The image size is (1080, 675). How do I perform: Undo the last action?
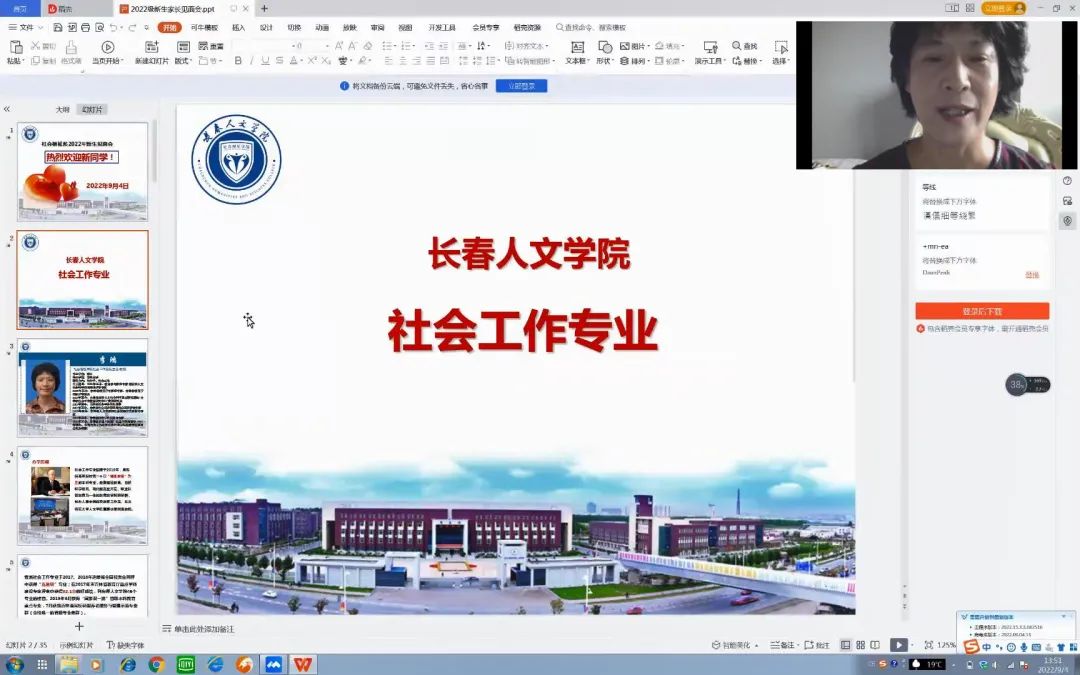pyautogui.click(x=114, y=28)
